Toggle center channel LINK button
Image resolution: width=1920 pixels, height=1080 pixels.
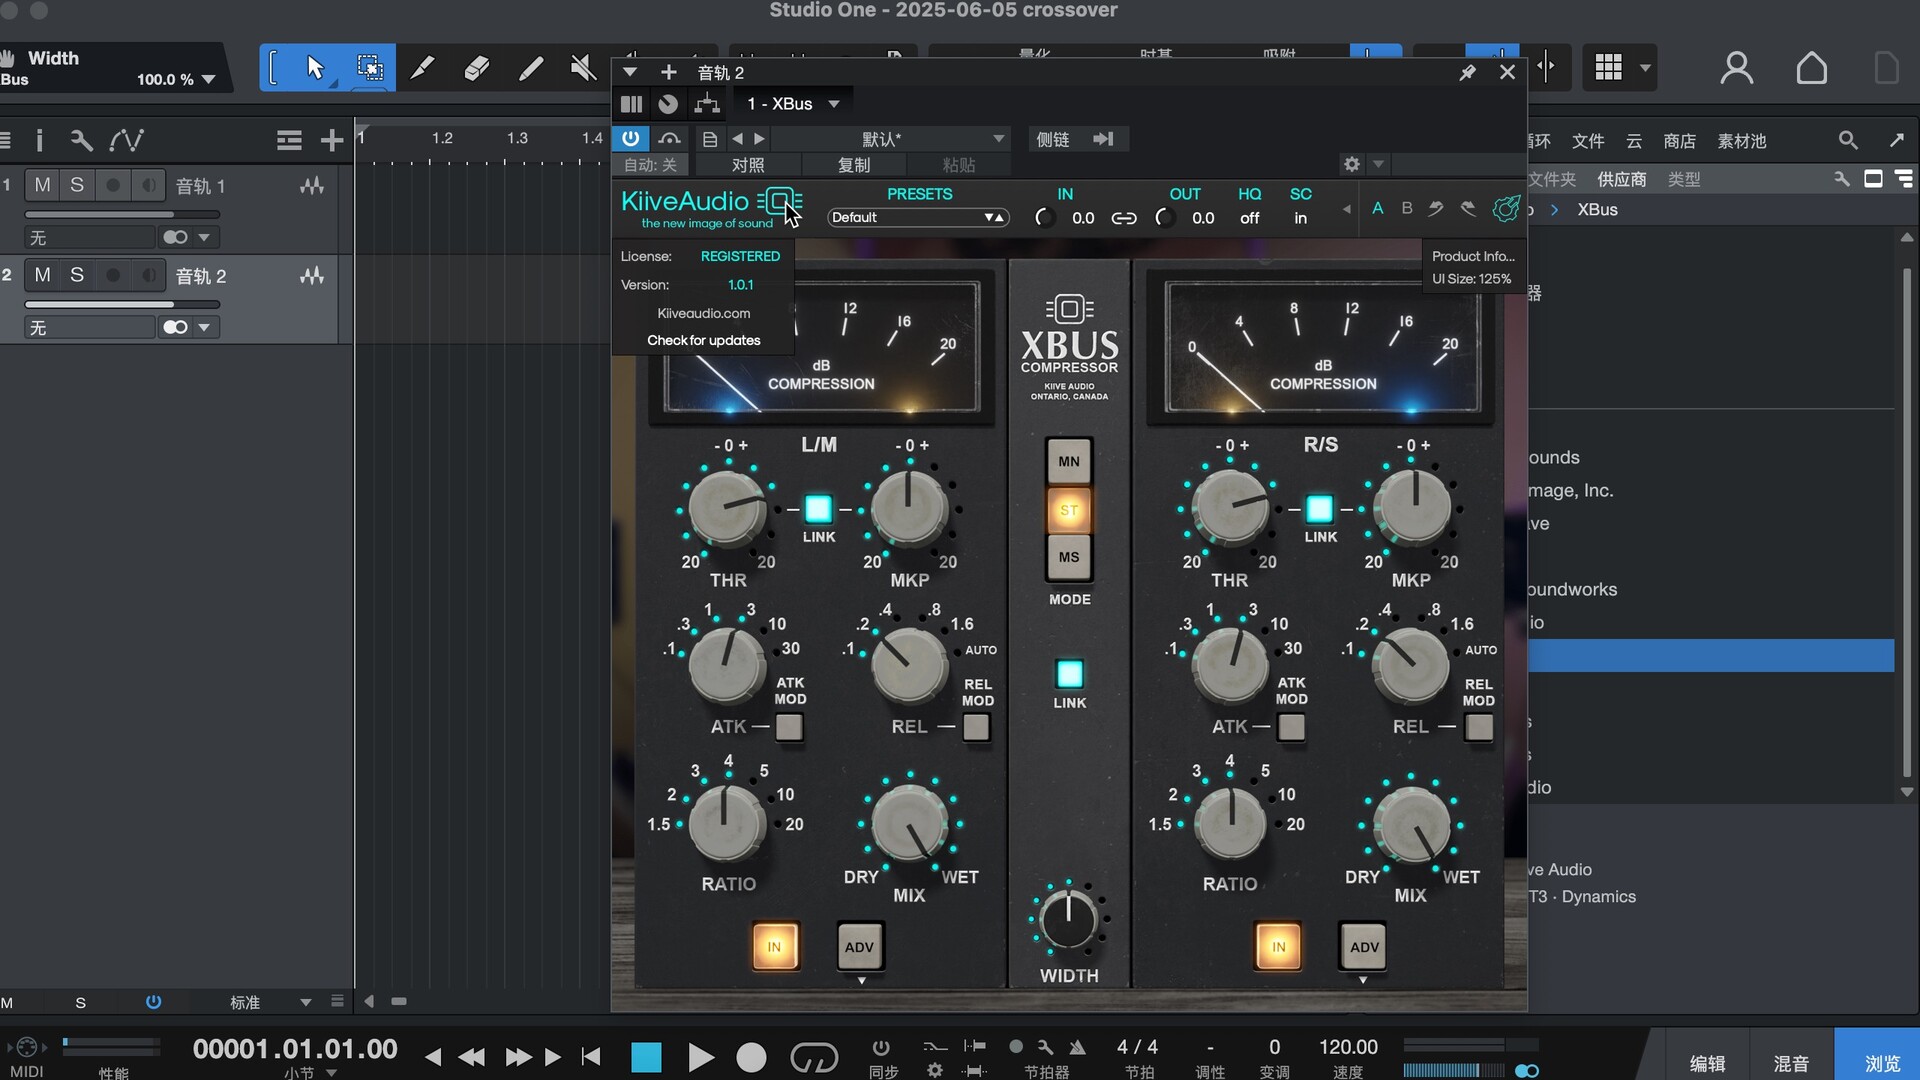click(x=1069, y=674)
